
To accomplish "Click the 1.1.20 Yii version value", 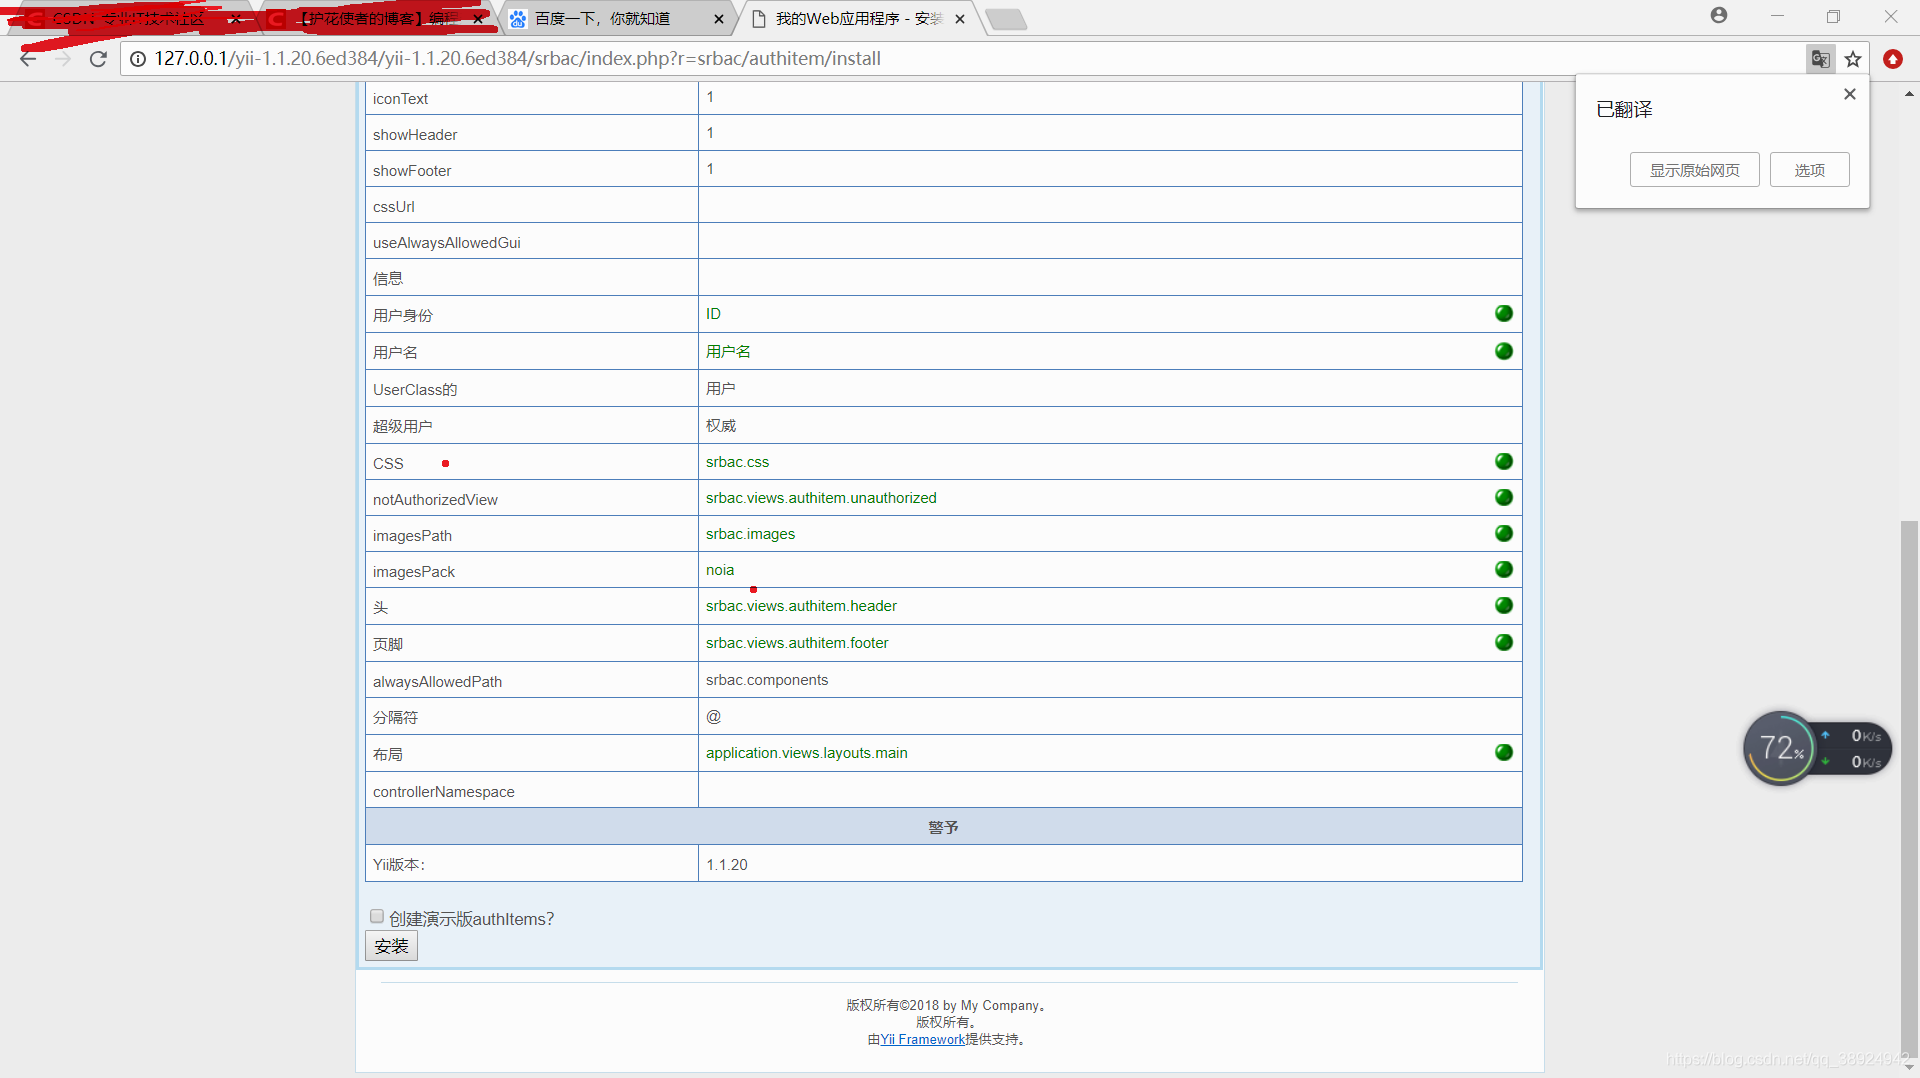I will click(x=727, y=865).
